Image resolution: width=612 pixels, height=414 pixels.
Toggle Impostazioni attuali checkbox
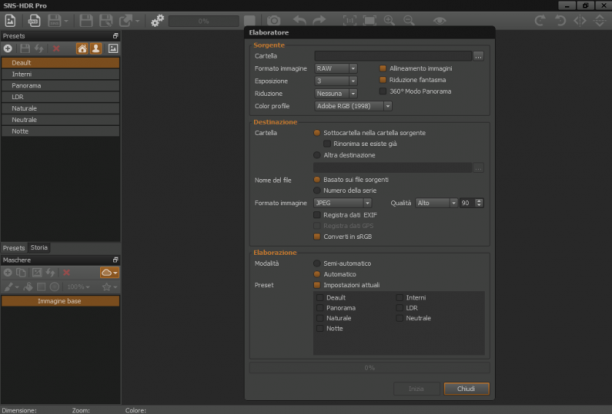[317, 285]
